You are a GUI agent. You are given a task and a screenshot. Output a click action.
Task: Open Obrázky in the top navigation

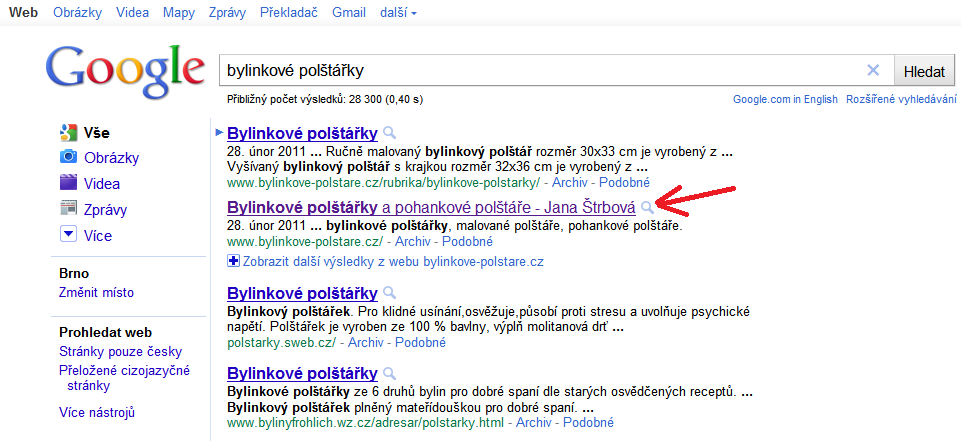point(77,12)
